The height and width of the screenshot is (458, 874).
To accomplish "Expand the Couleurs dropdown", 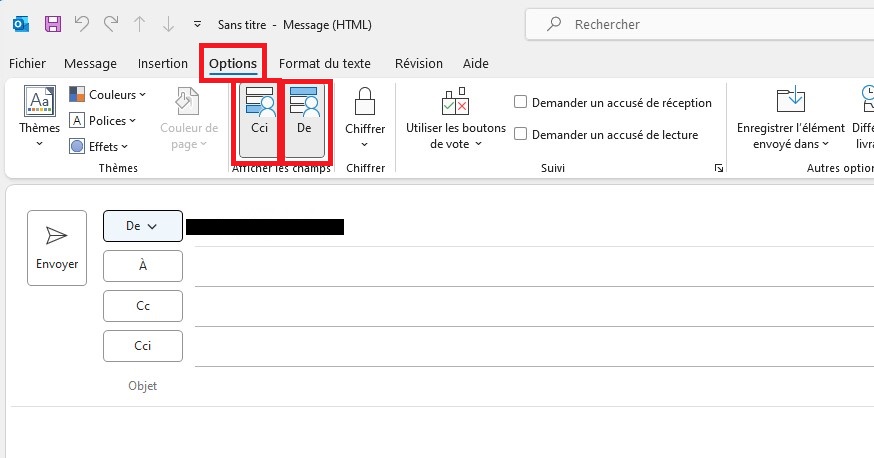I will point(108,95).
